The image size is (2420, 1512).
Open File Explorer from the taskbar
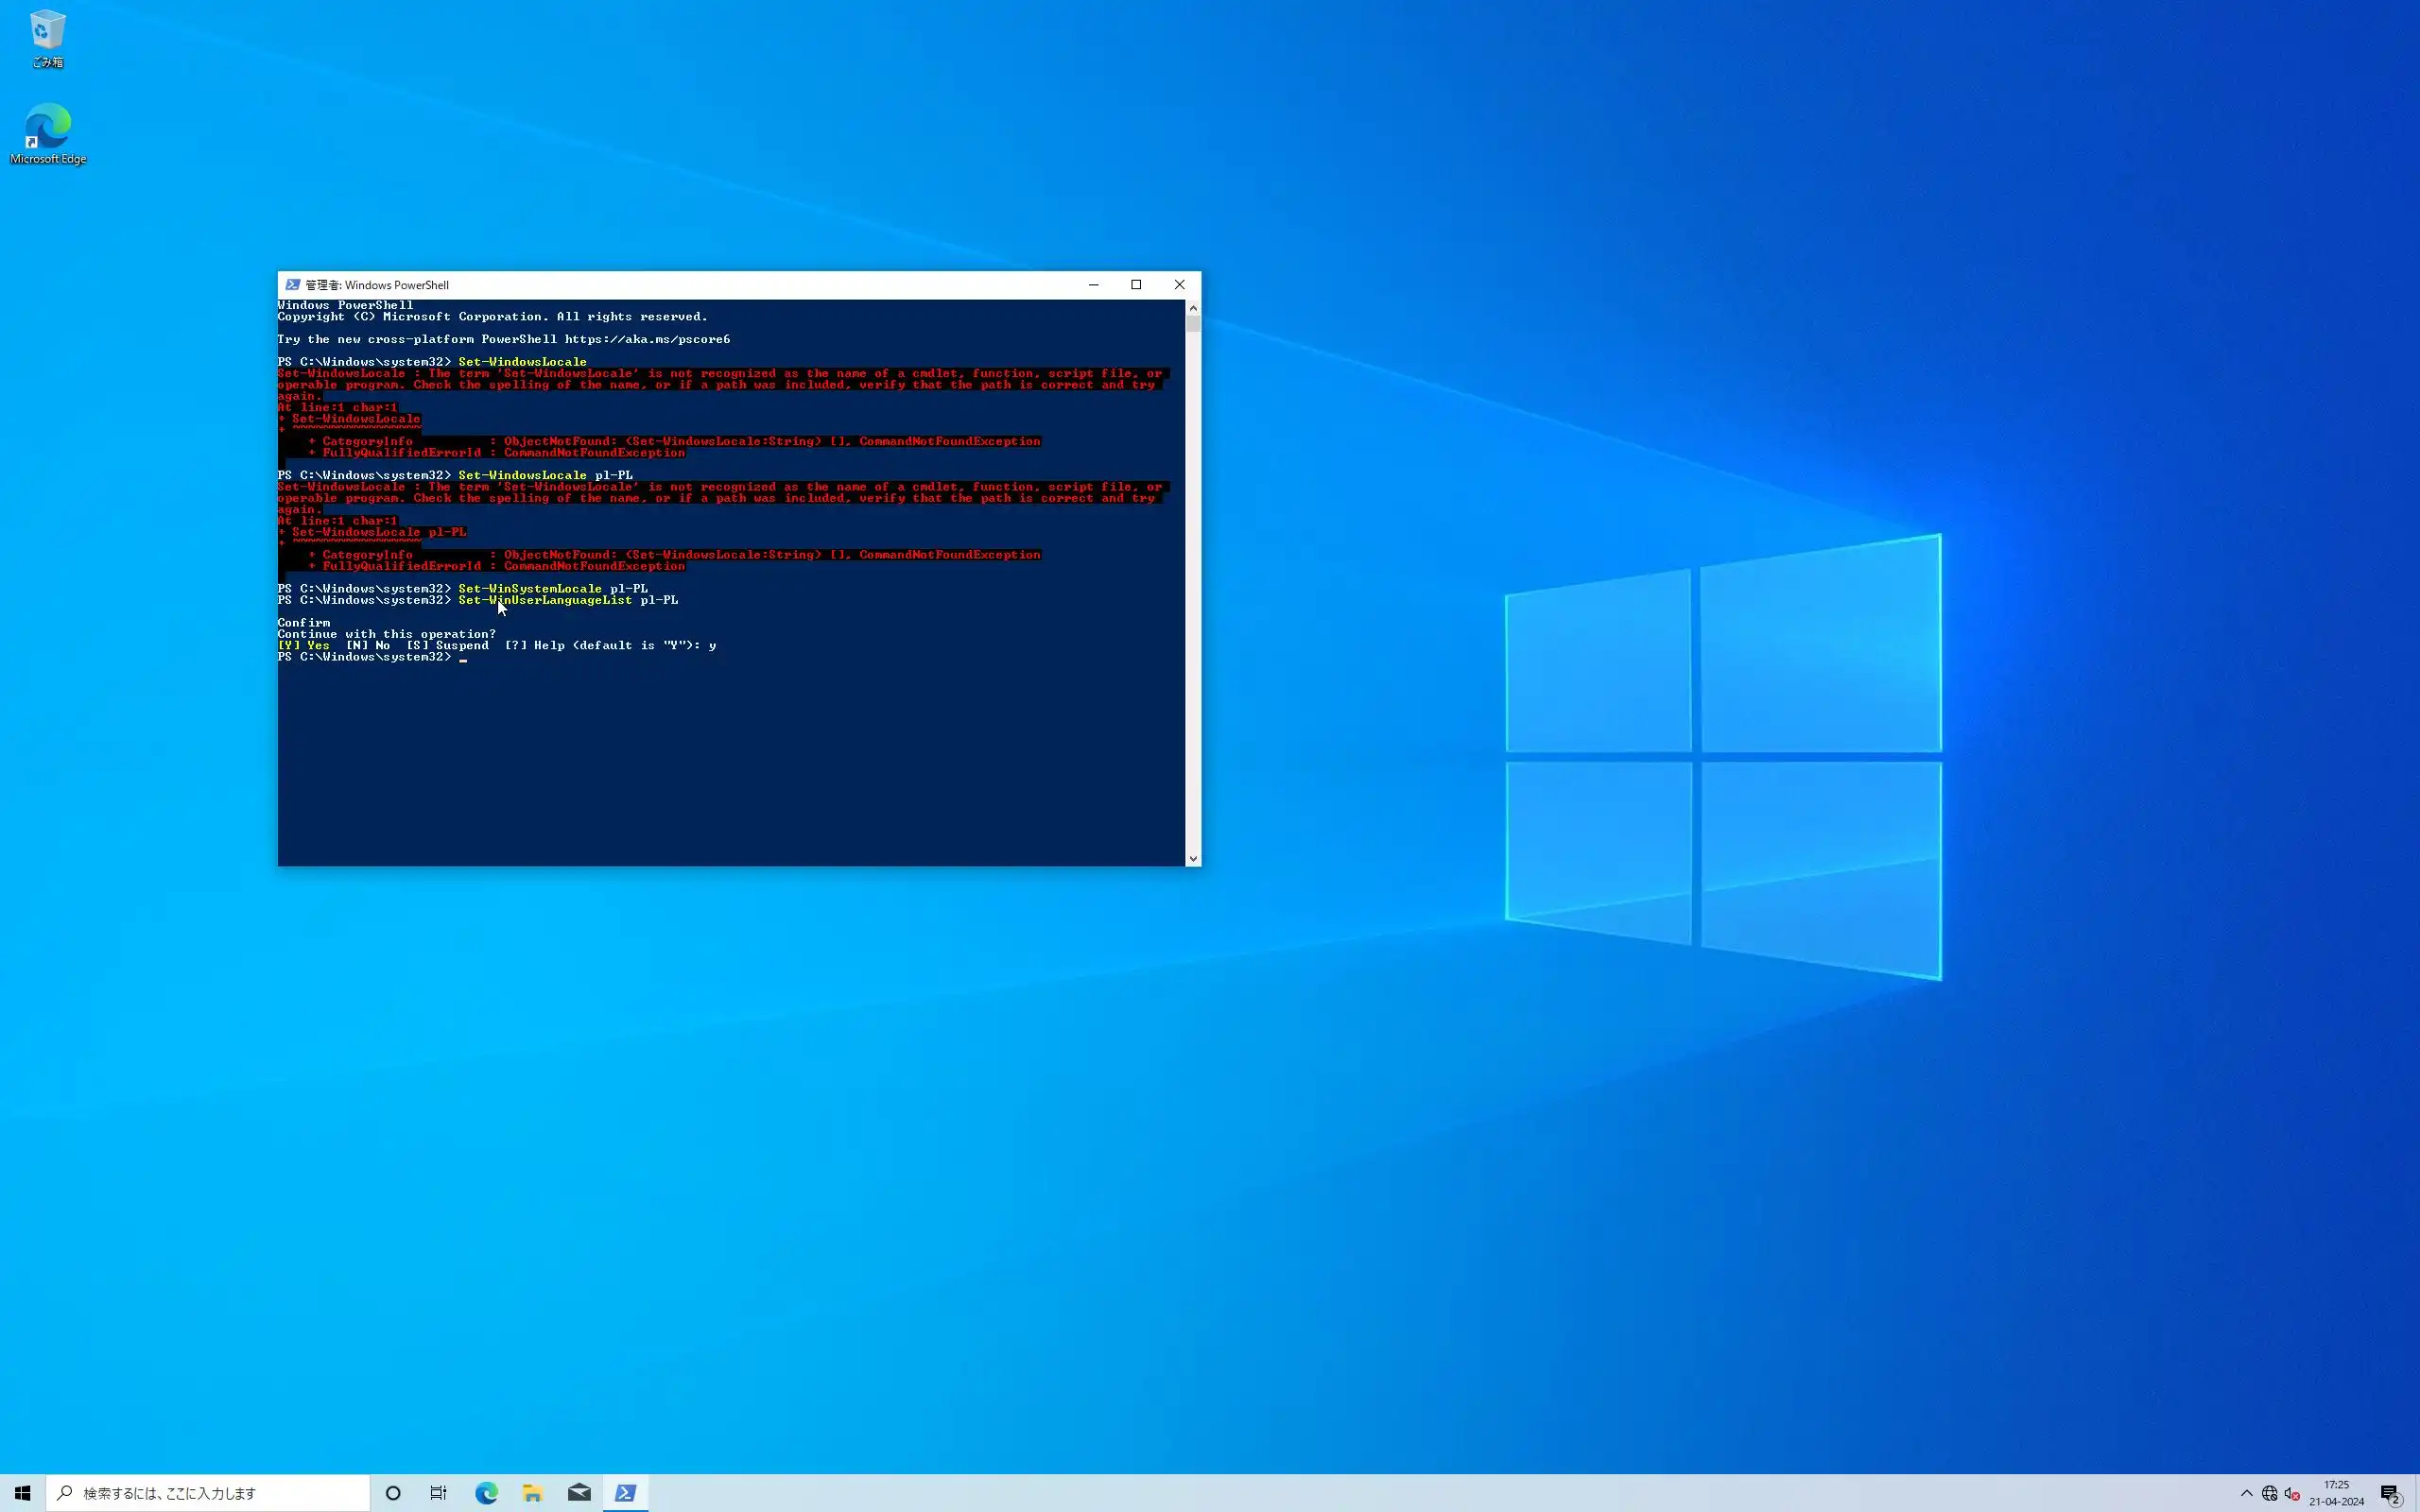tap(532, 1493)
